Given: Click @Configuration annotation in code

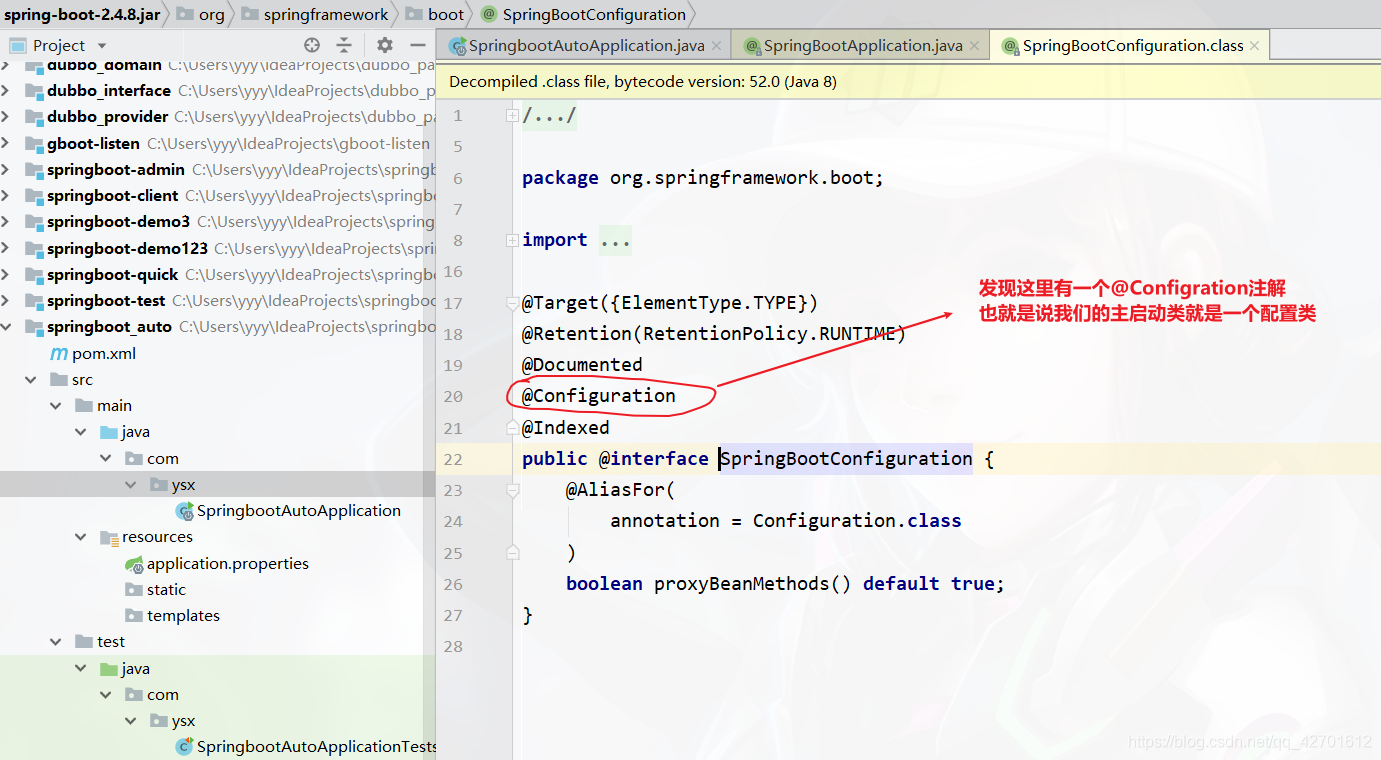Looking at the screenshot, I should pyautogui.click(x=598, y=396).
